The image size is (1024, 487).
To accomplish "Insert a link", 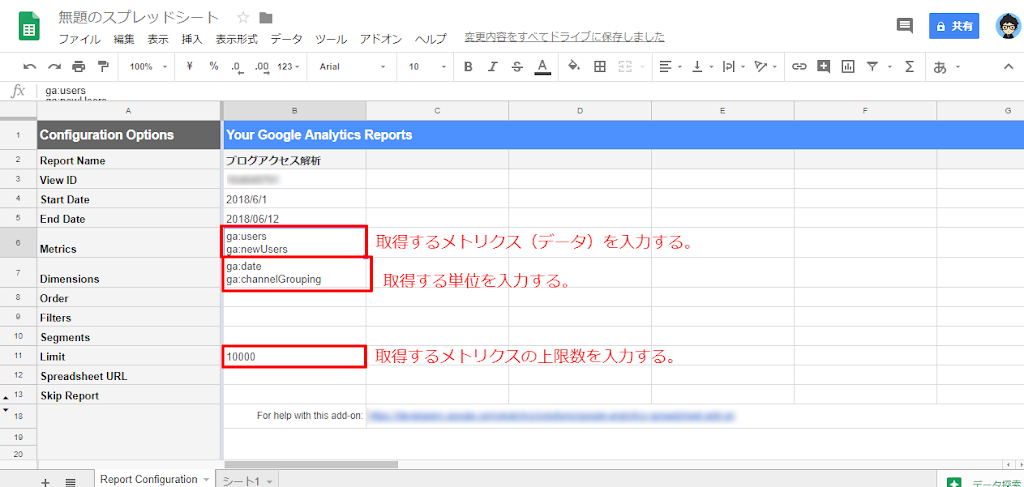I will [799, 67].
